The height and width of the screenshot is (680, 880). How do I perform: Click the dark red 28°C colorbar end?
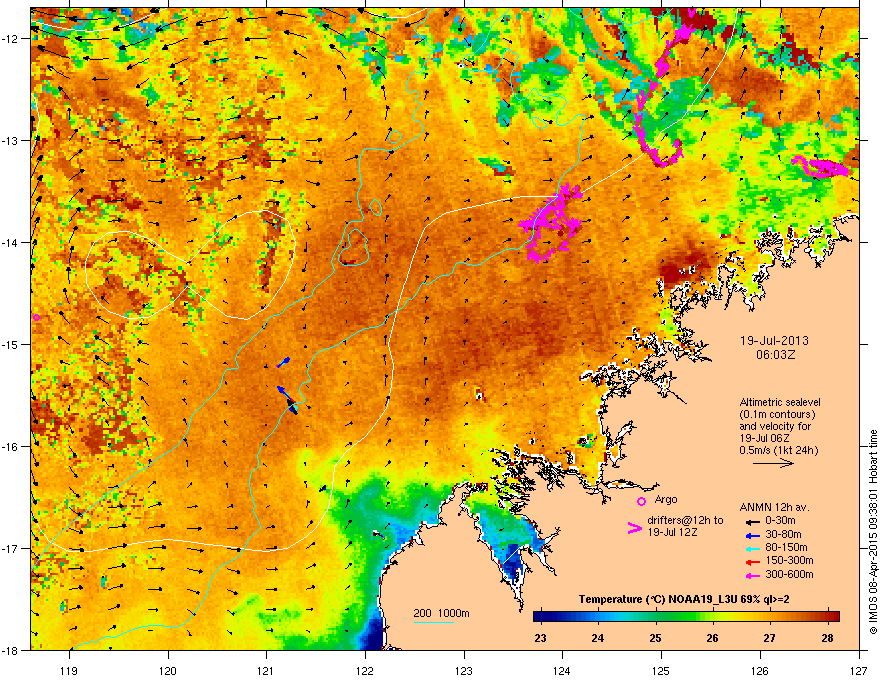pos(833,617)
